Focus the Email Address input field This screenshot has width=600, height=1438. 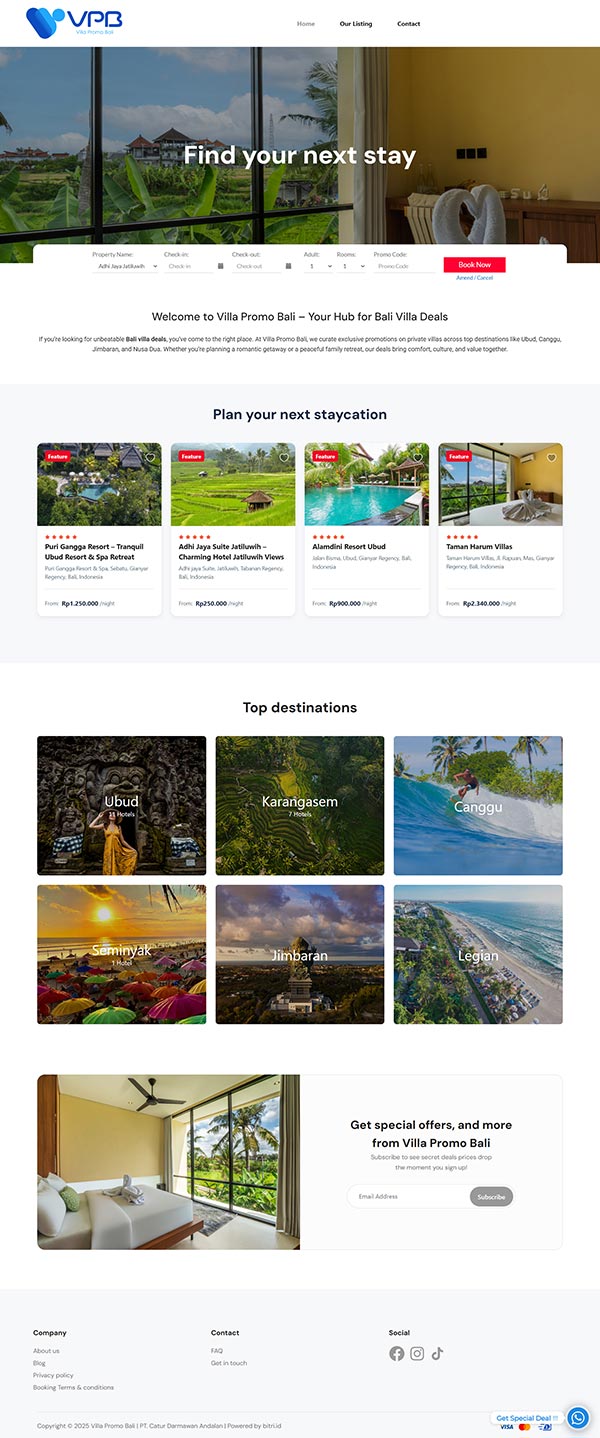(408, 1196)
